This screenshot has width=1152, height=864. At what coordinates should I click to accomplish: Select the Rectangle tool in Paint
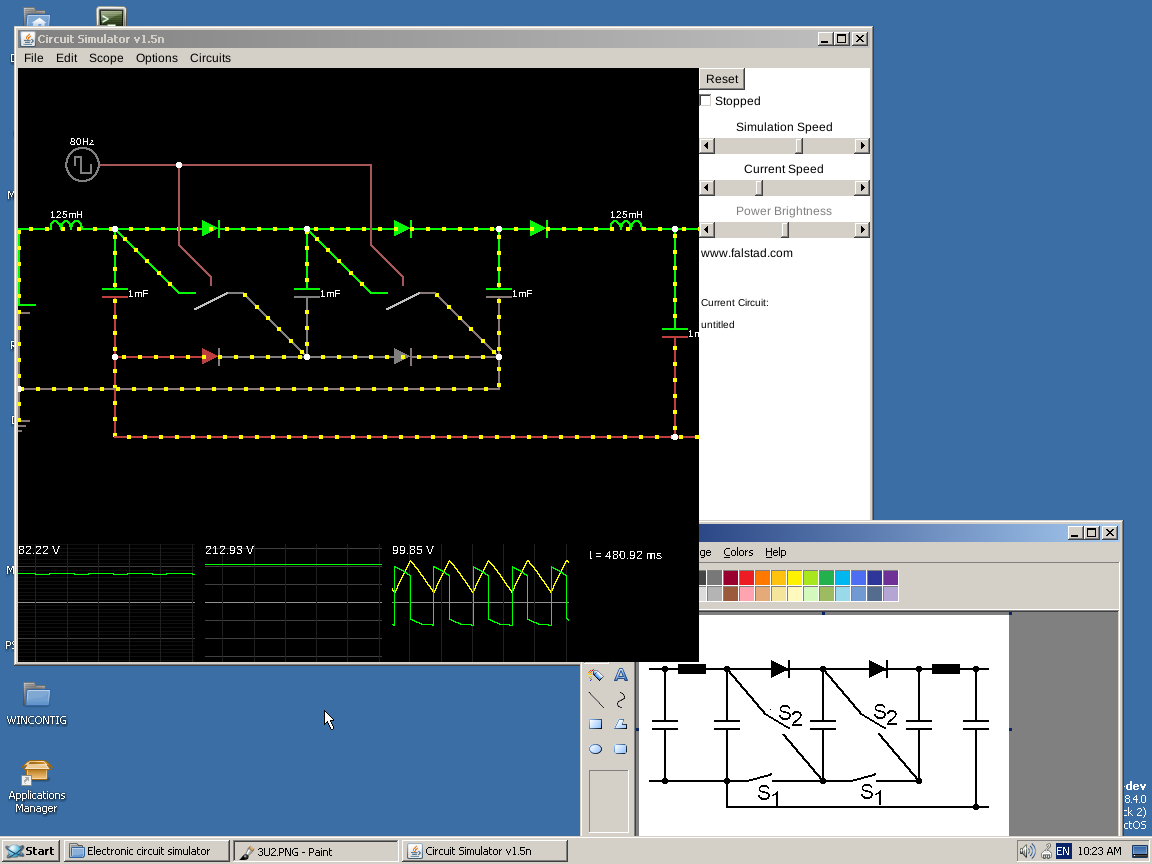click(x=596, y=724)
